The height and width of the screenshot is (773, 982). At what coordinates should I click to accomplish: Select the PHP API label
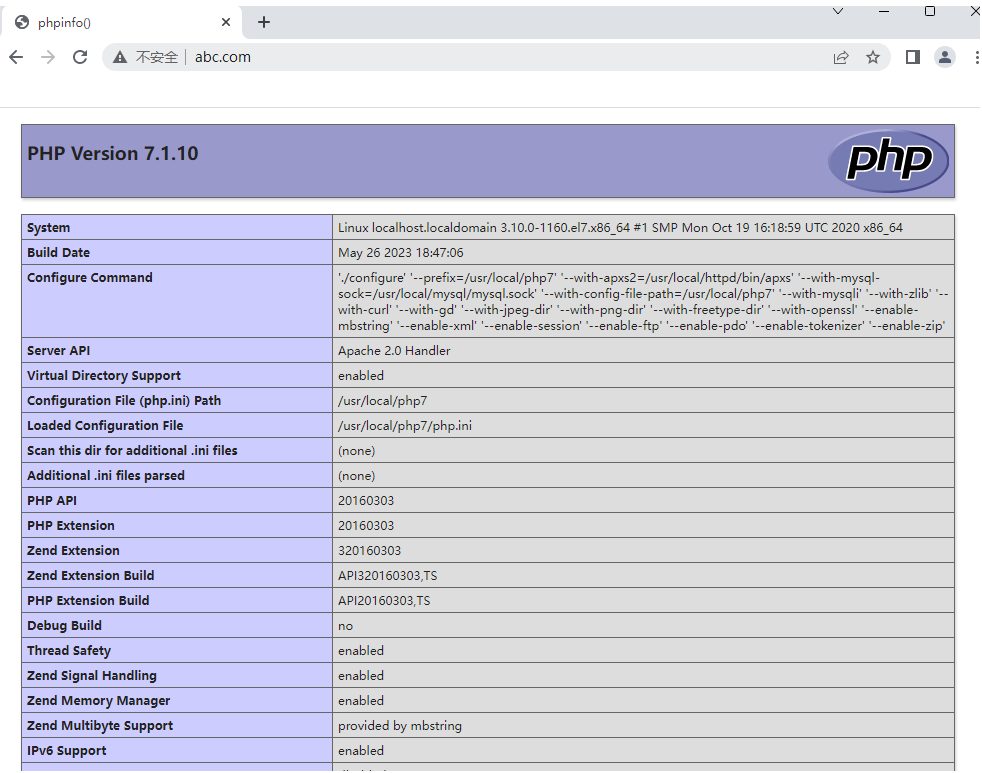pyautogui.click(x=52, y=501)
